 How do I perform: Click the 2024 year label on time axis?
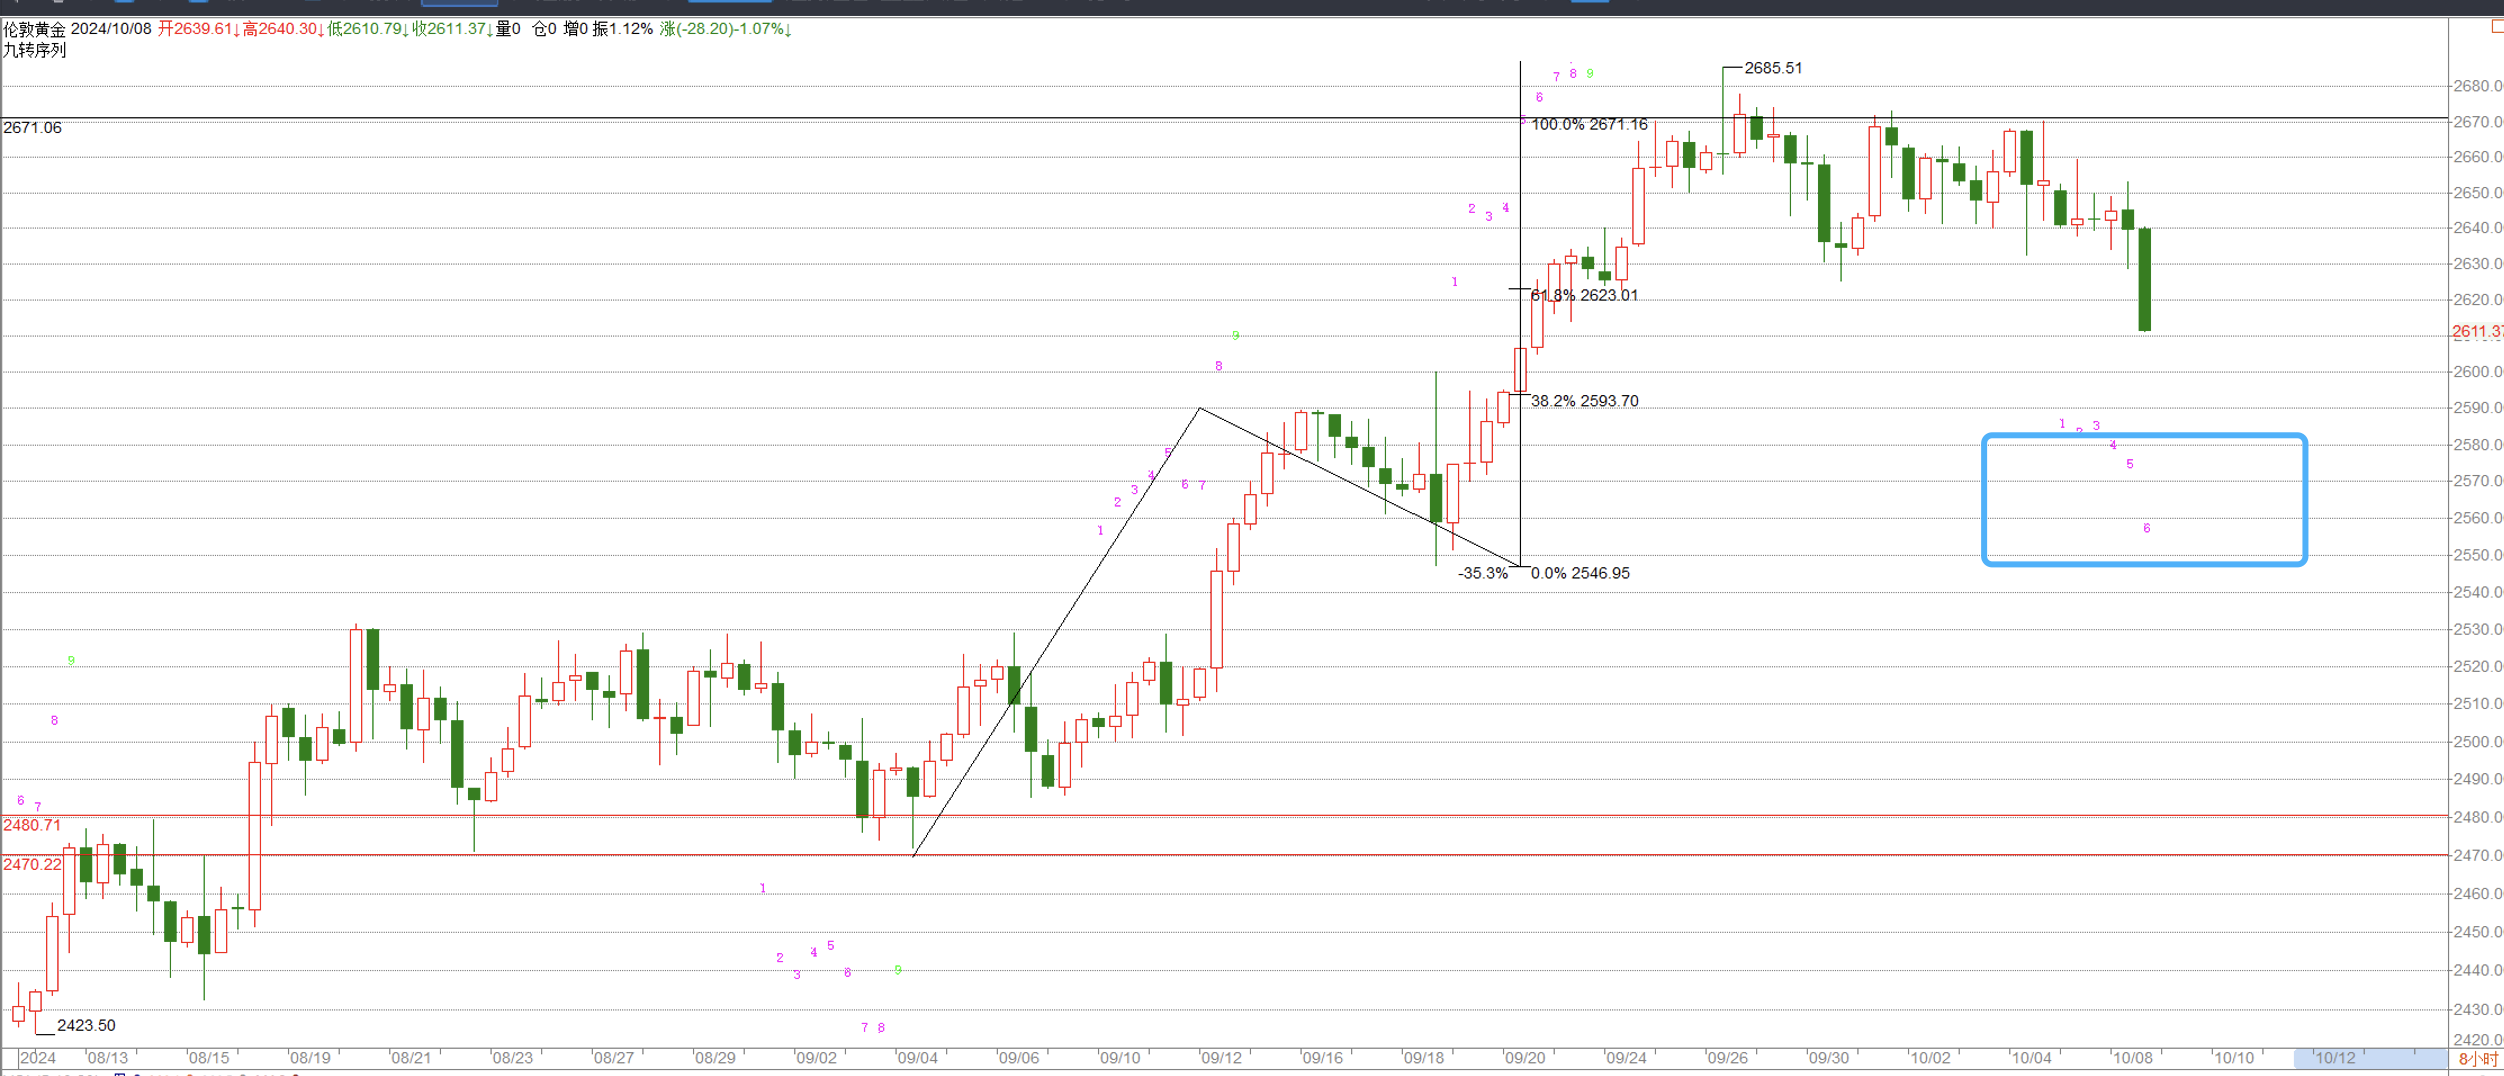(38, 1058)
